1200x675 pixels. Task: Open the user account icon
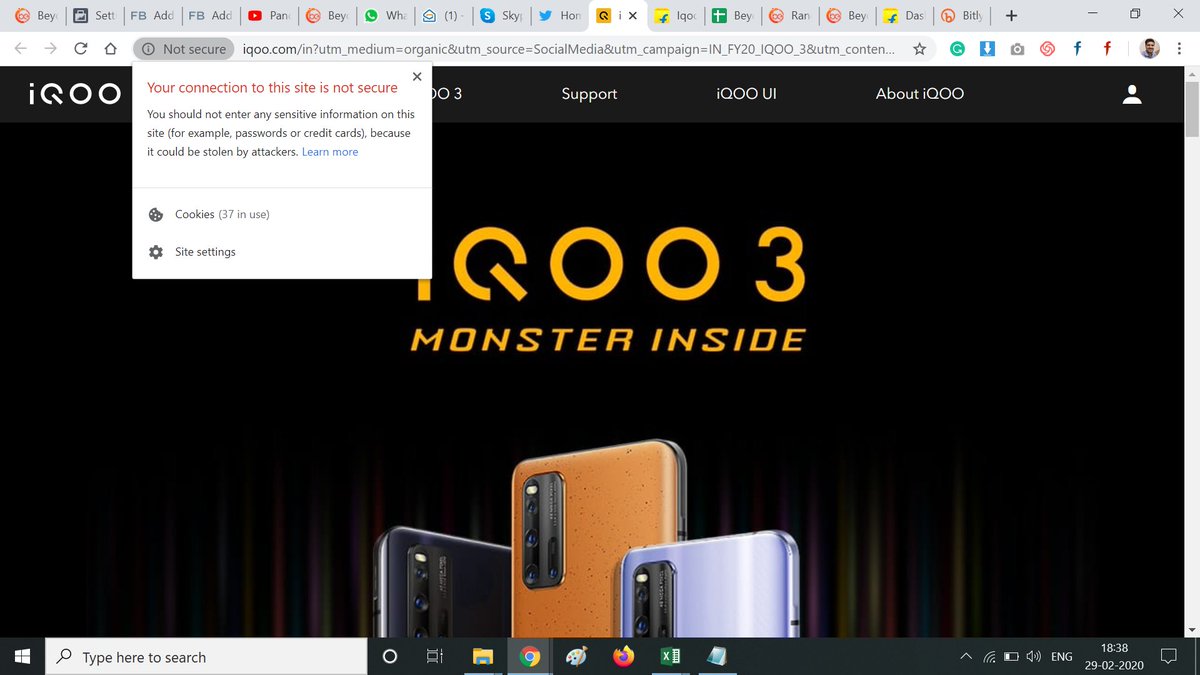pos(1132,94)
